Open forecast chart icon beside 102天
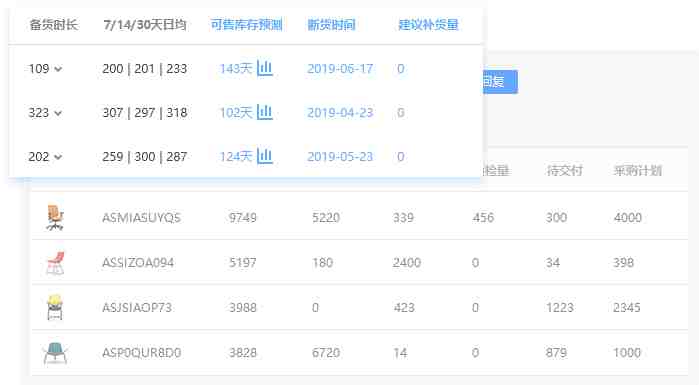 [265, 112]
